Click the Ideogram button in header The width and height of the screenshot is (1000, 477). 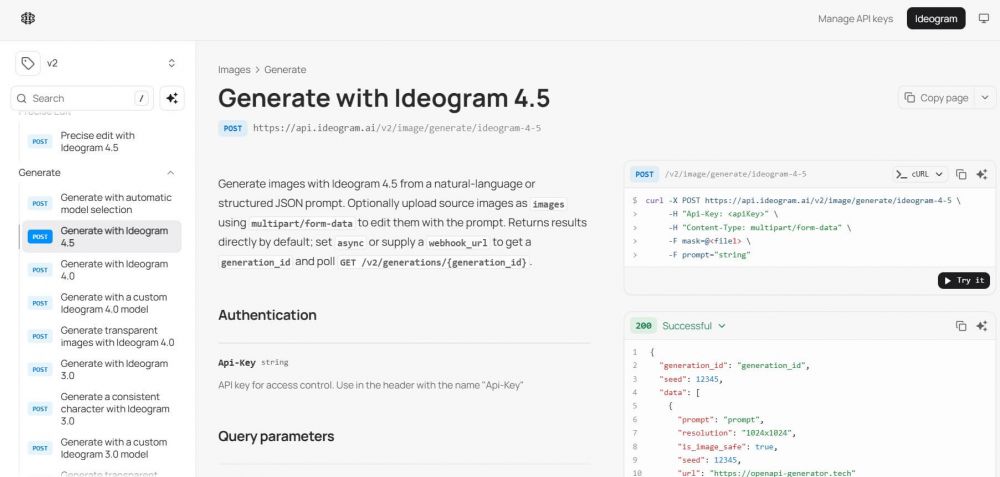coord(936,18)
